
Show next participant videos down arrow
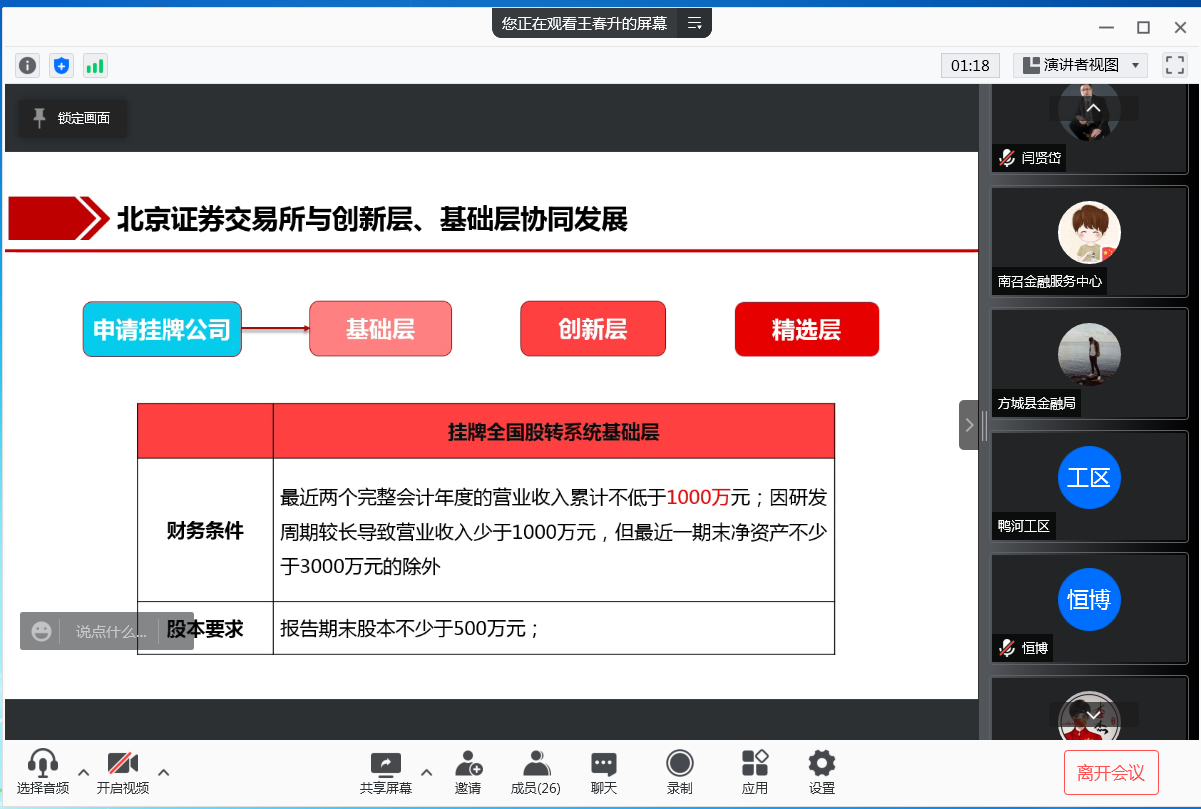click(x=1094, y=714)
